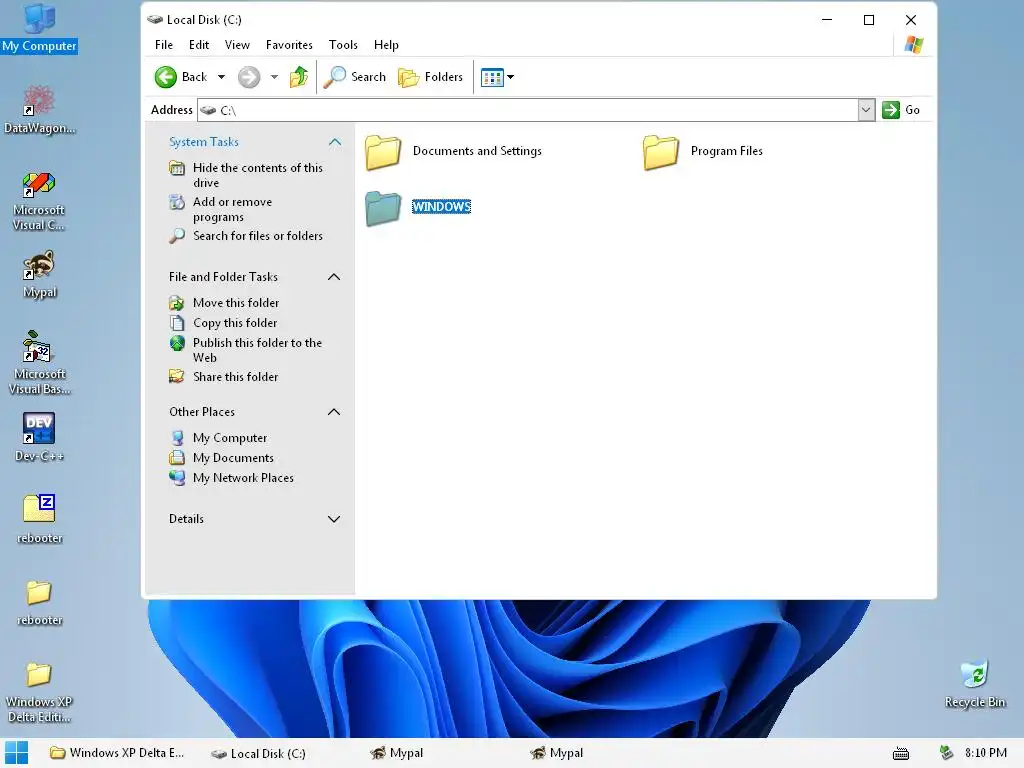Click Publish this folder to the Web

tap(257, 350)
